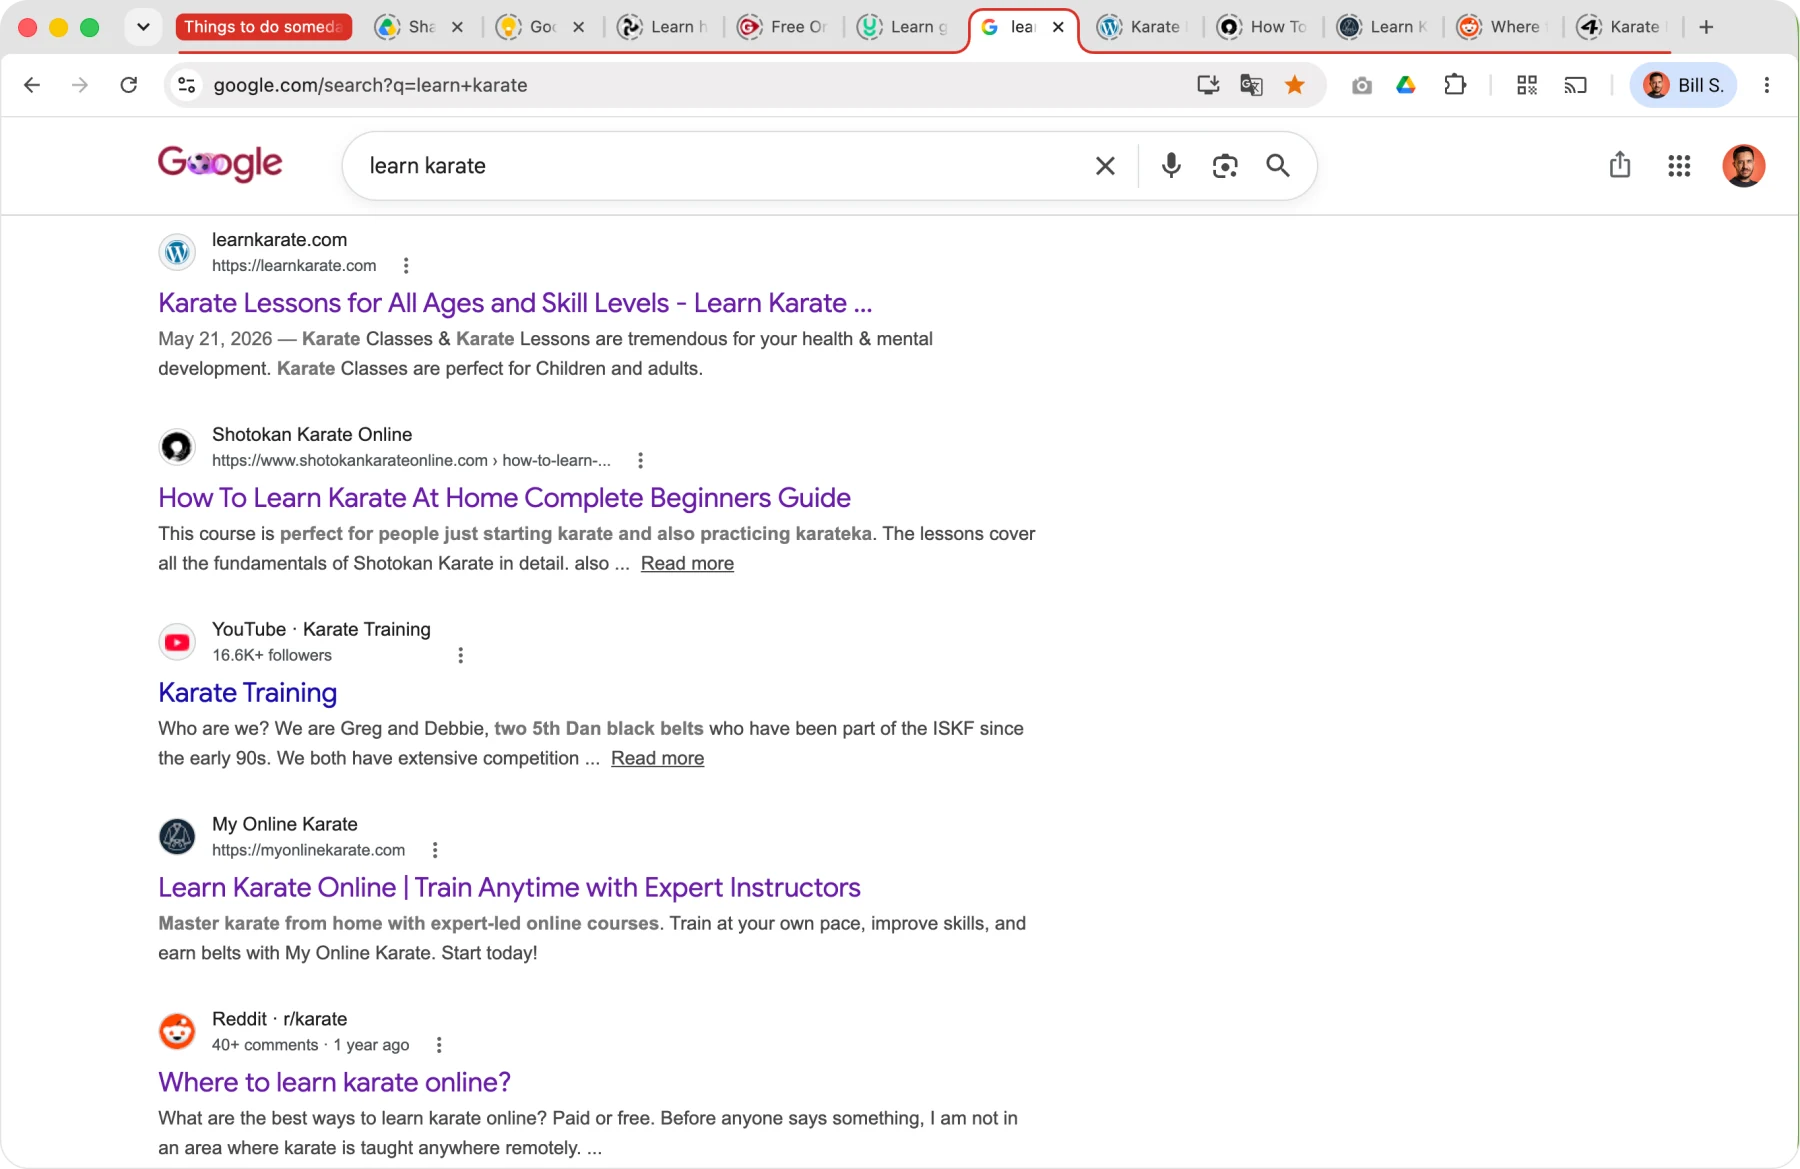Click the share icon on Google page
Image resolution: width=1800 pixels, height=1169 pixels.
click(1620, 165)
